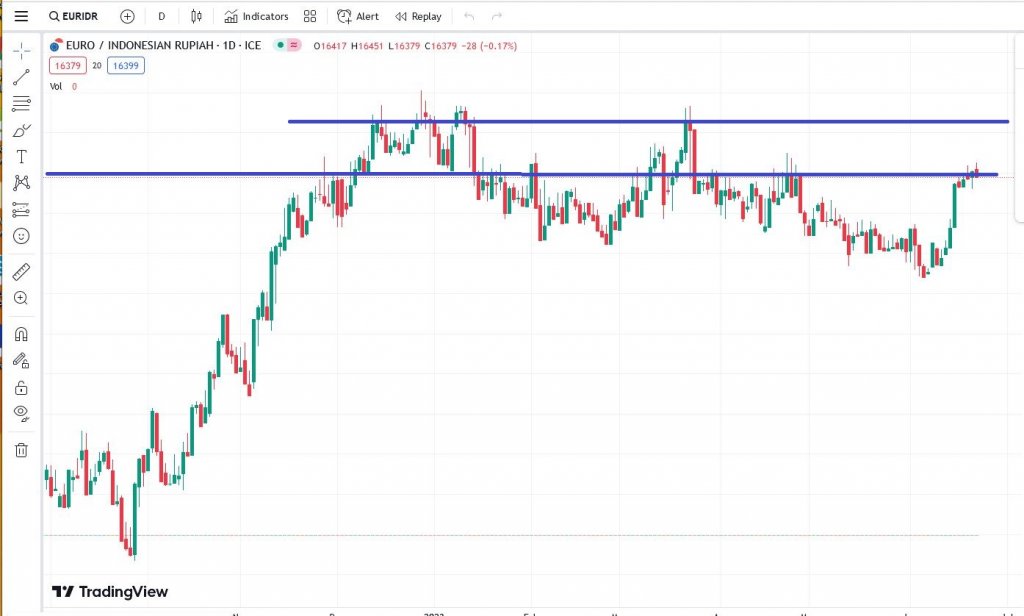This screenshot has width=1024, height=616.
Task: Open the emoji icons tool
Action: (21, 236)
